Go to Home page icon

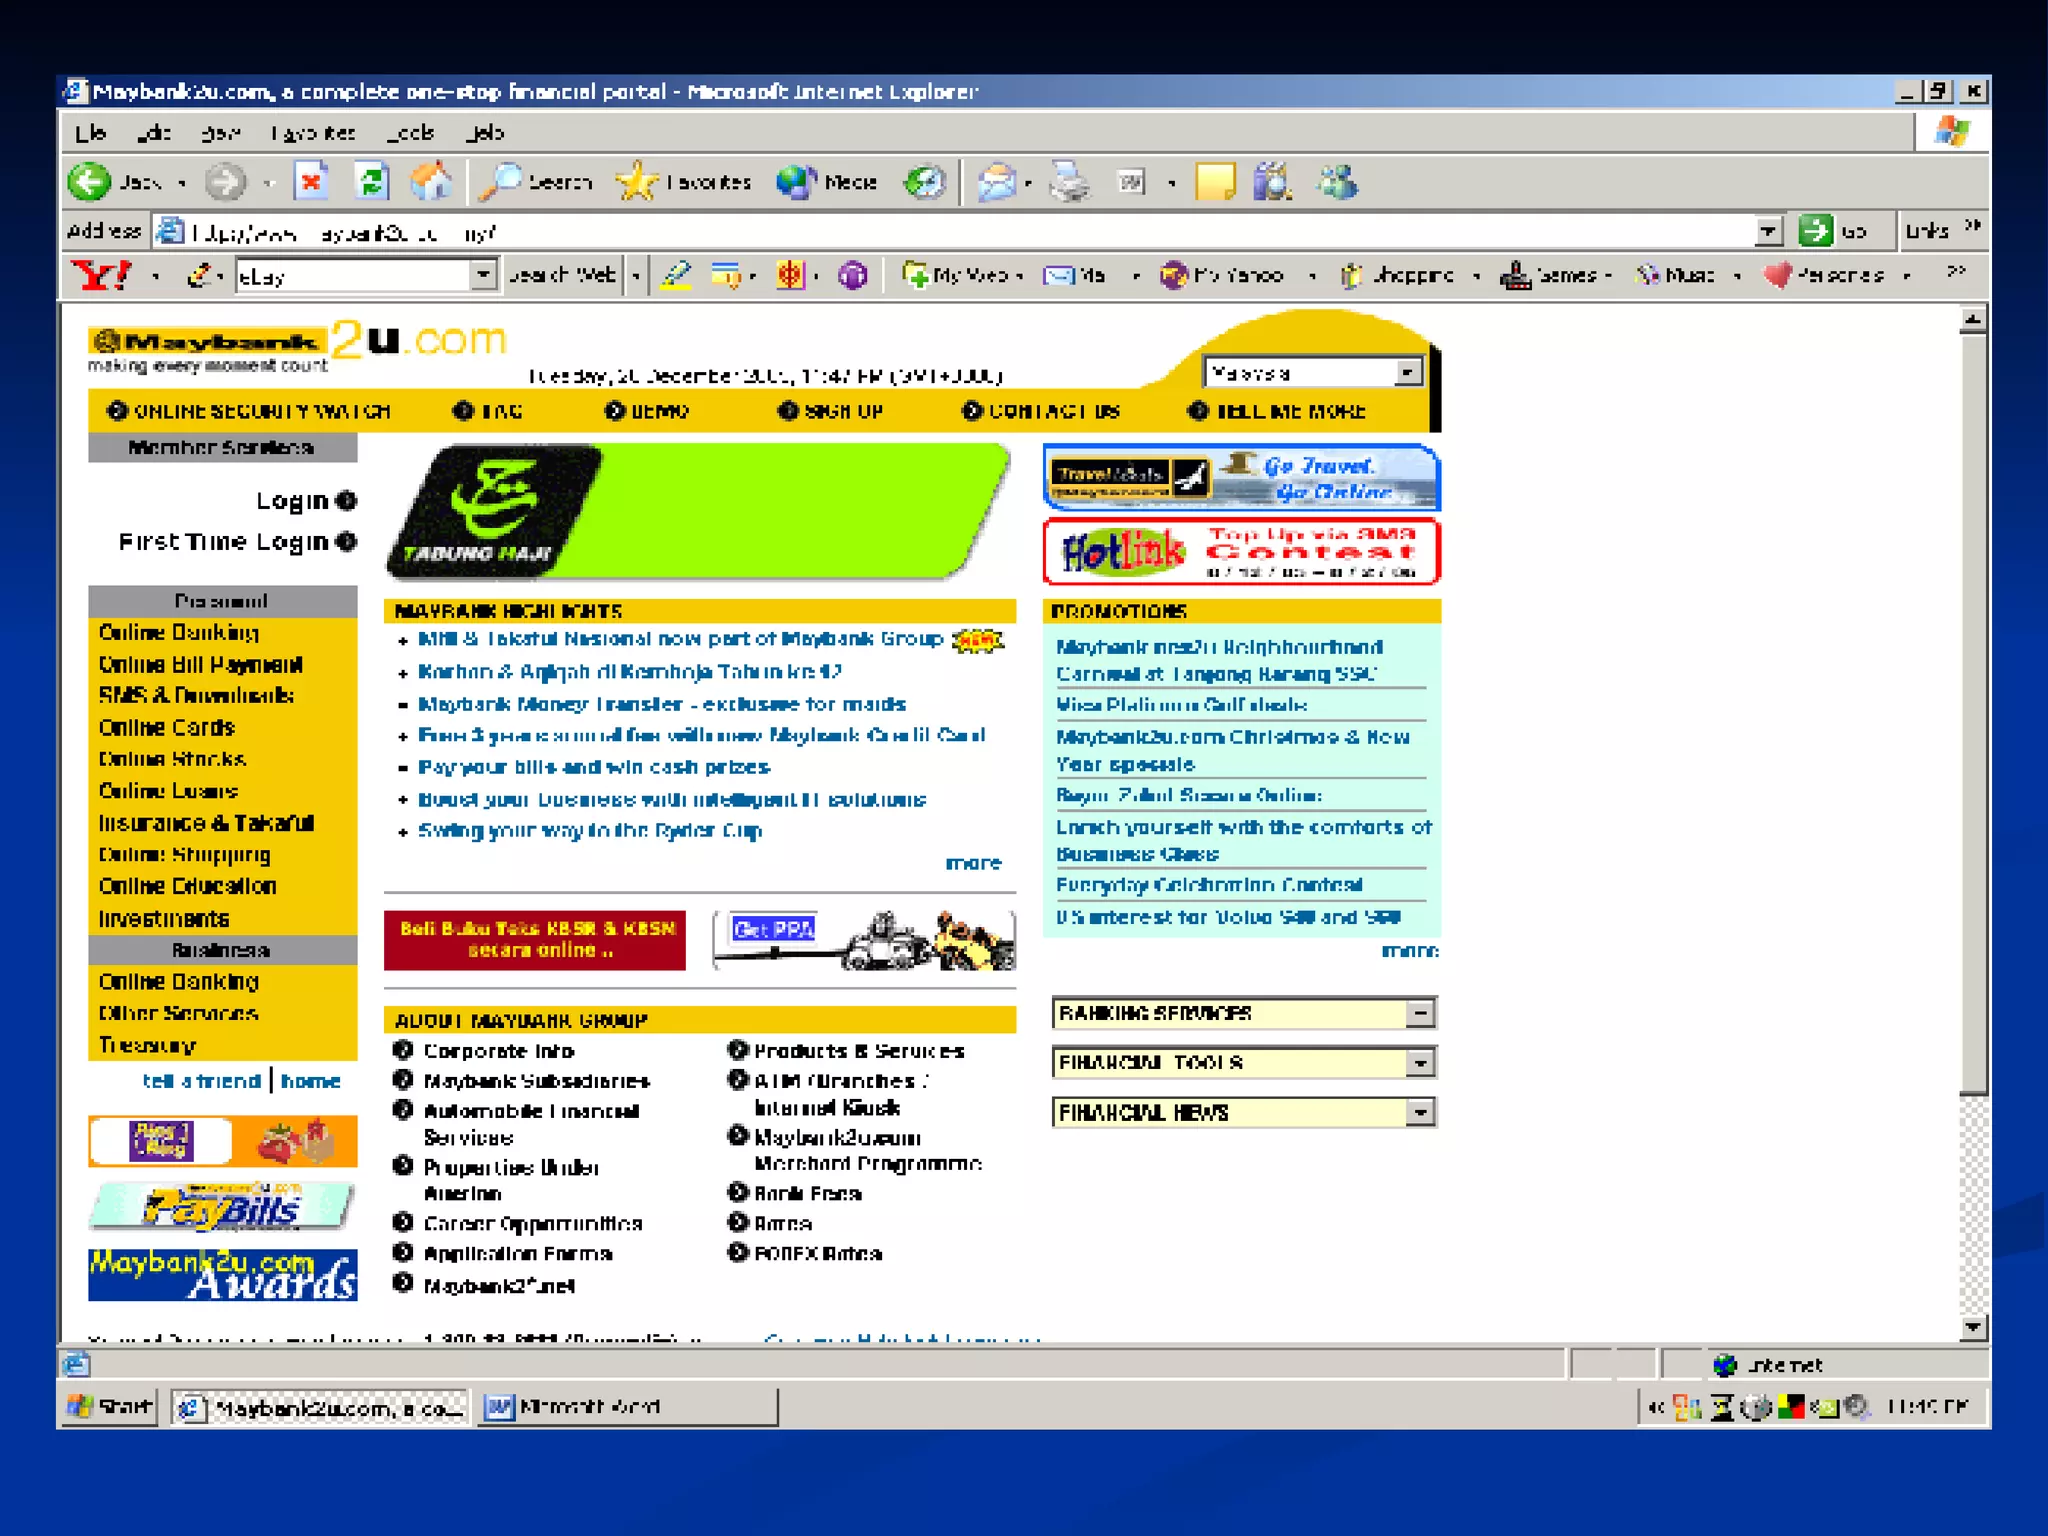431,182
